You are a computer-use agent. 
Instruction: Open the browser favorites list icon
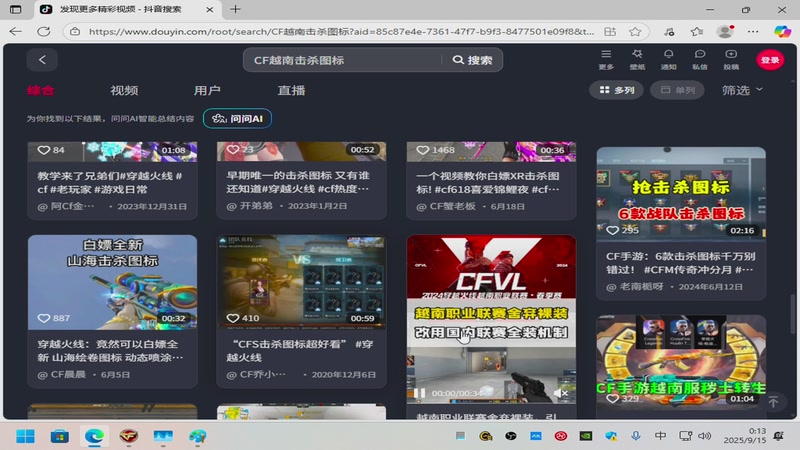click(697, 32)
